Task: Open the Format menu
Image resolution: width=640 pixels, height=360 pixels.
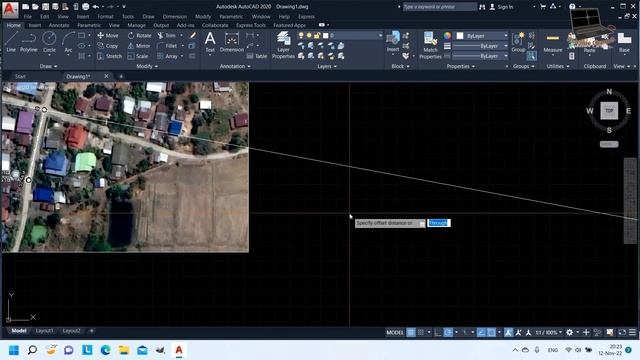Action: (105, 17)
